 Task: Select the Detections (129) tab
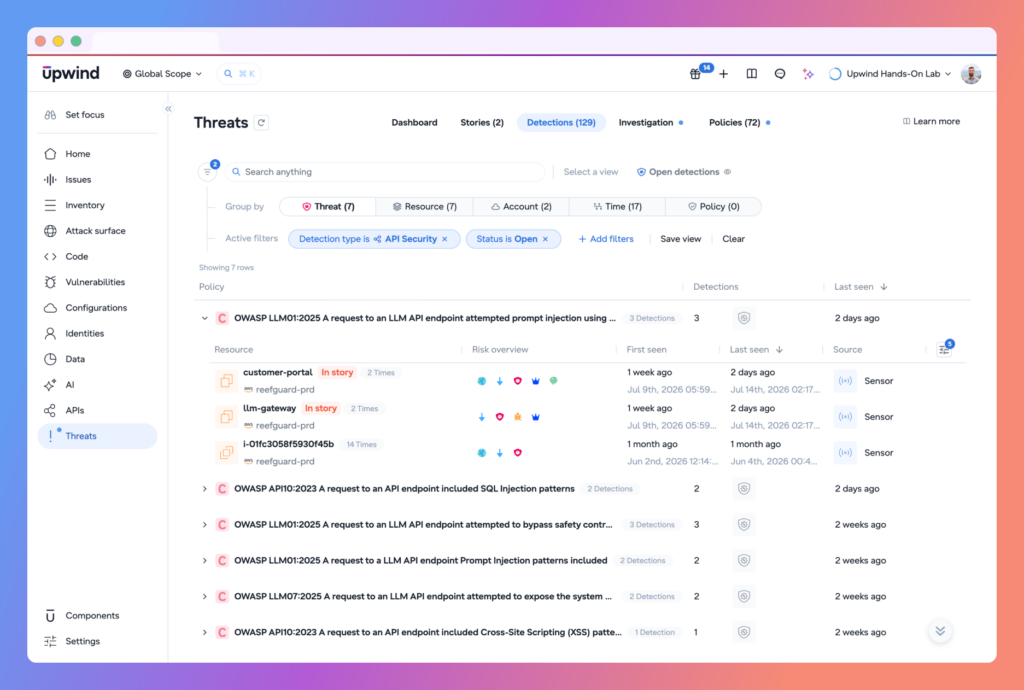561,122
